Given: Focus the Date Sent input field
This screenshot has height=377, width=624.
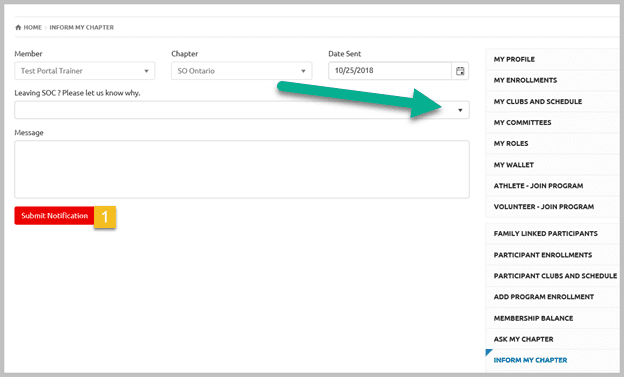Looking at the screenshot, I should 390,71.
